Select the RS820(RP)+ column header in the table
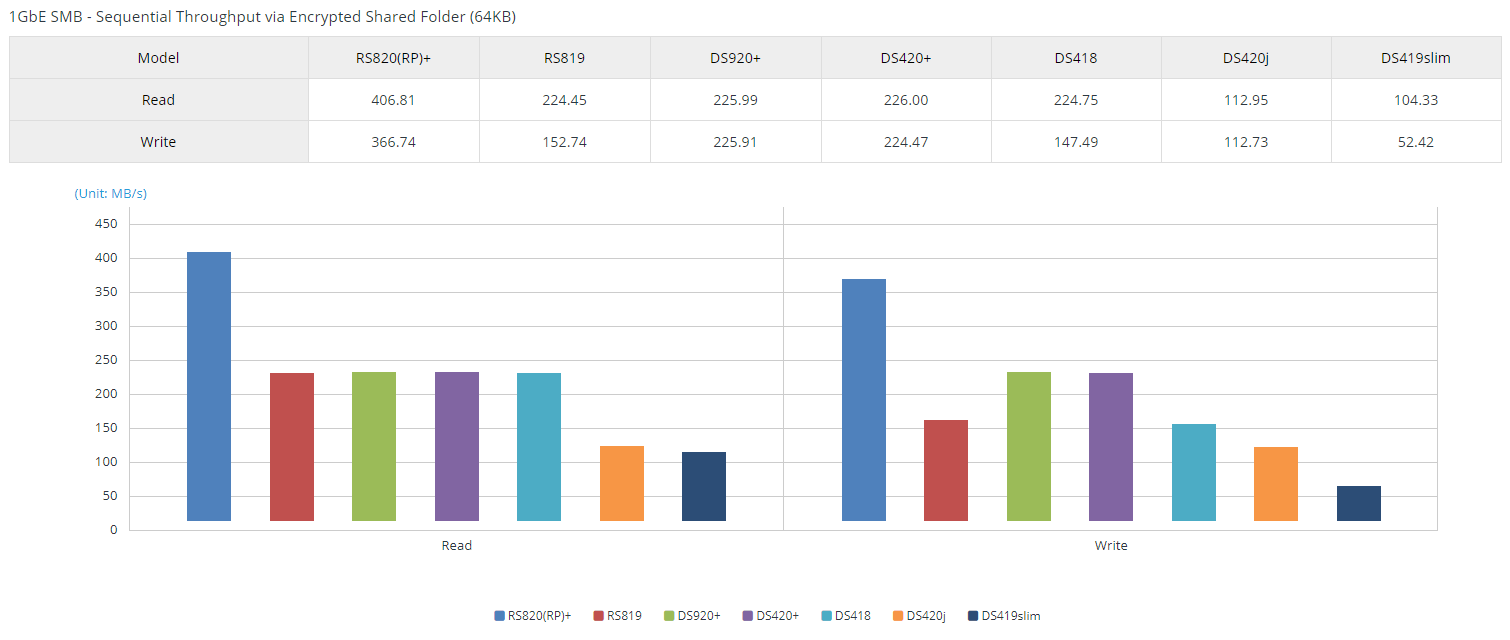This screenshot has width=1510, height=640. pyautogui.click(x=394, y=58)
